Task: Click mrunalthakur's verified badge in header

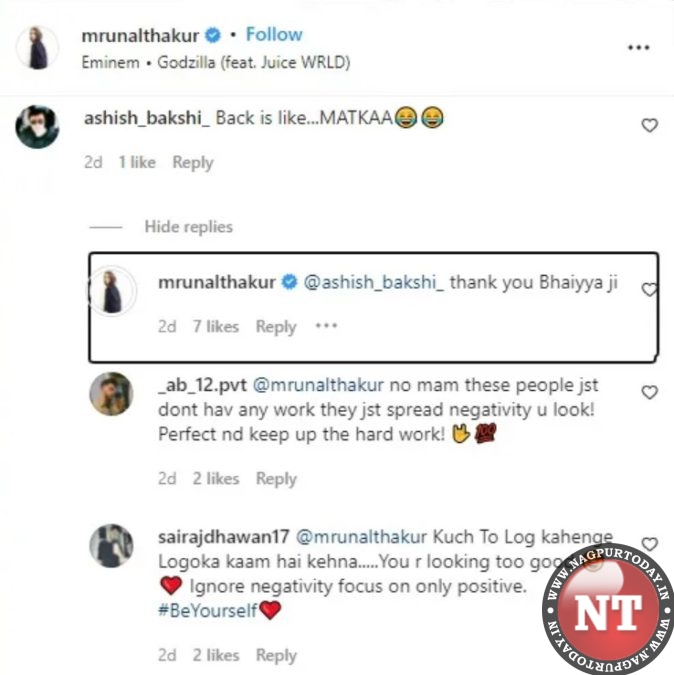Action: [213, 35]
